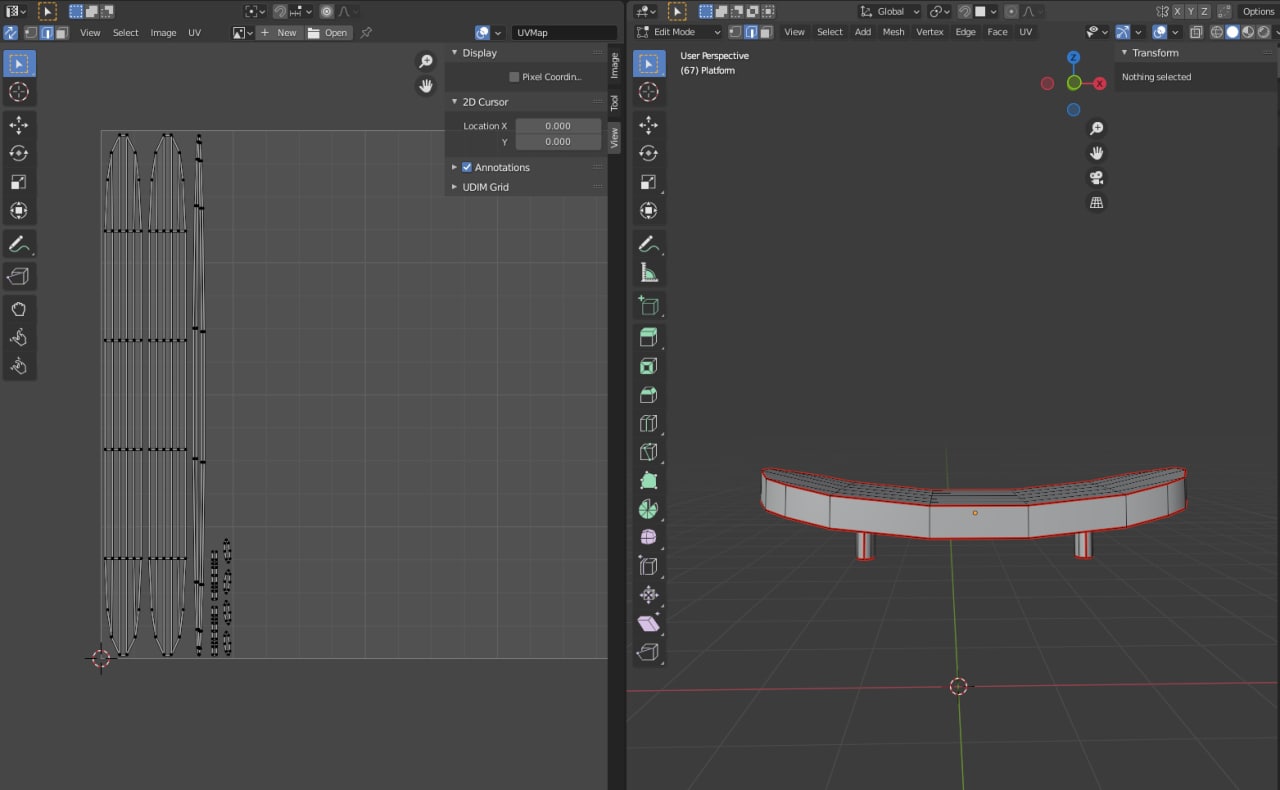Select the Shrink/Fatten tool
This screenshot has width=1280, height=790.
648,595
